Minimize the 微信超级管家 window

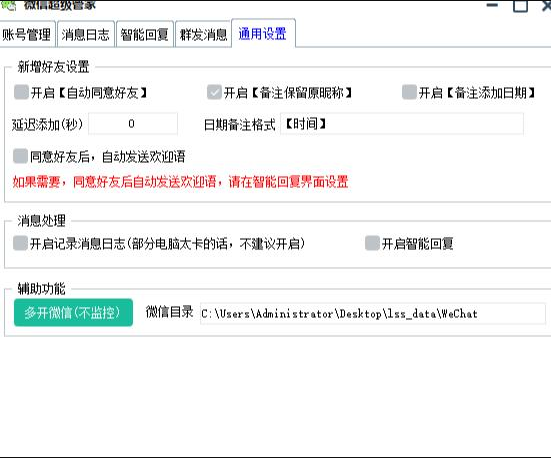coord(492,5)
